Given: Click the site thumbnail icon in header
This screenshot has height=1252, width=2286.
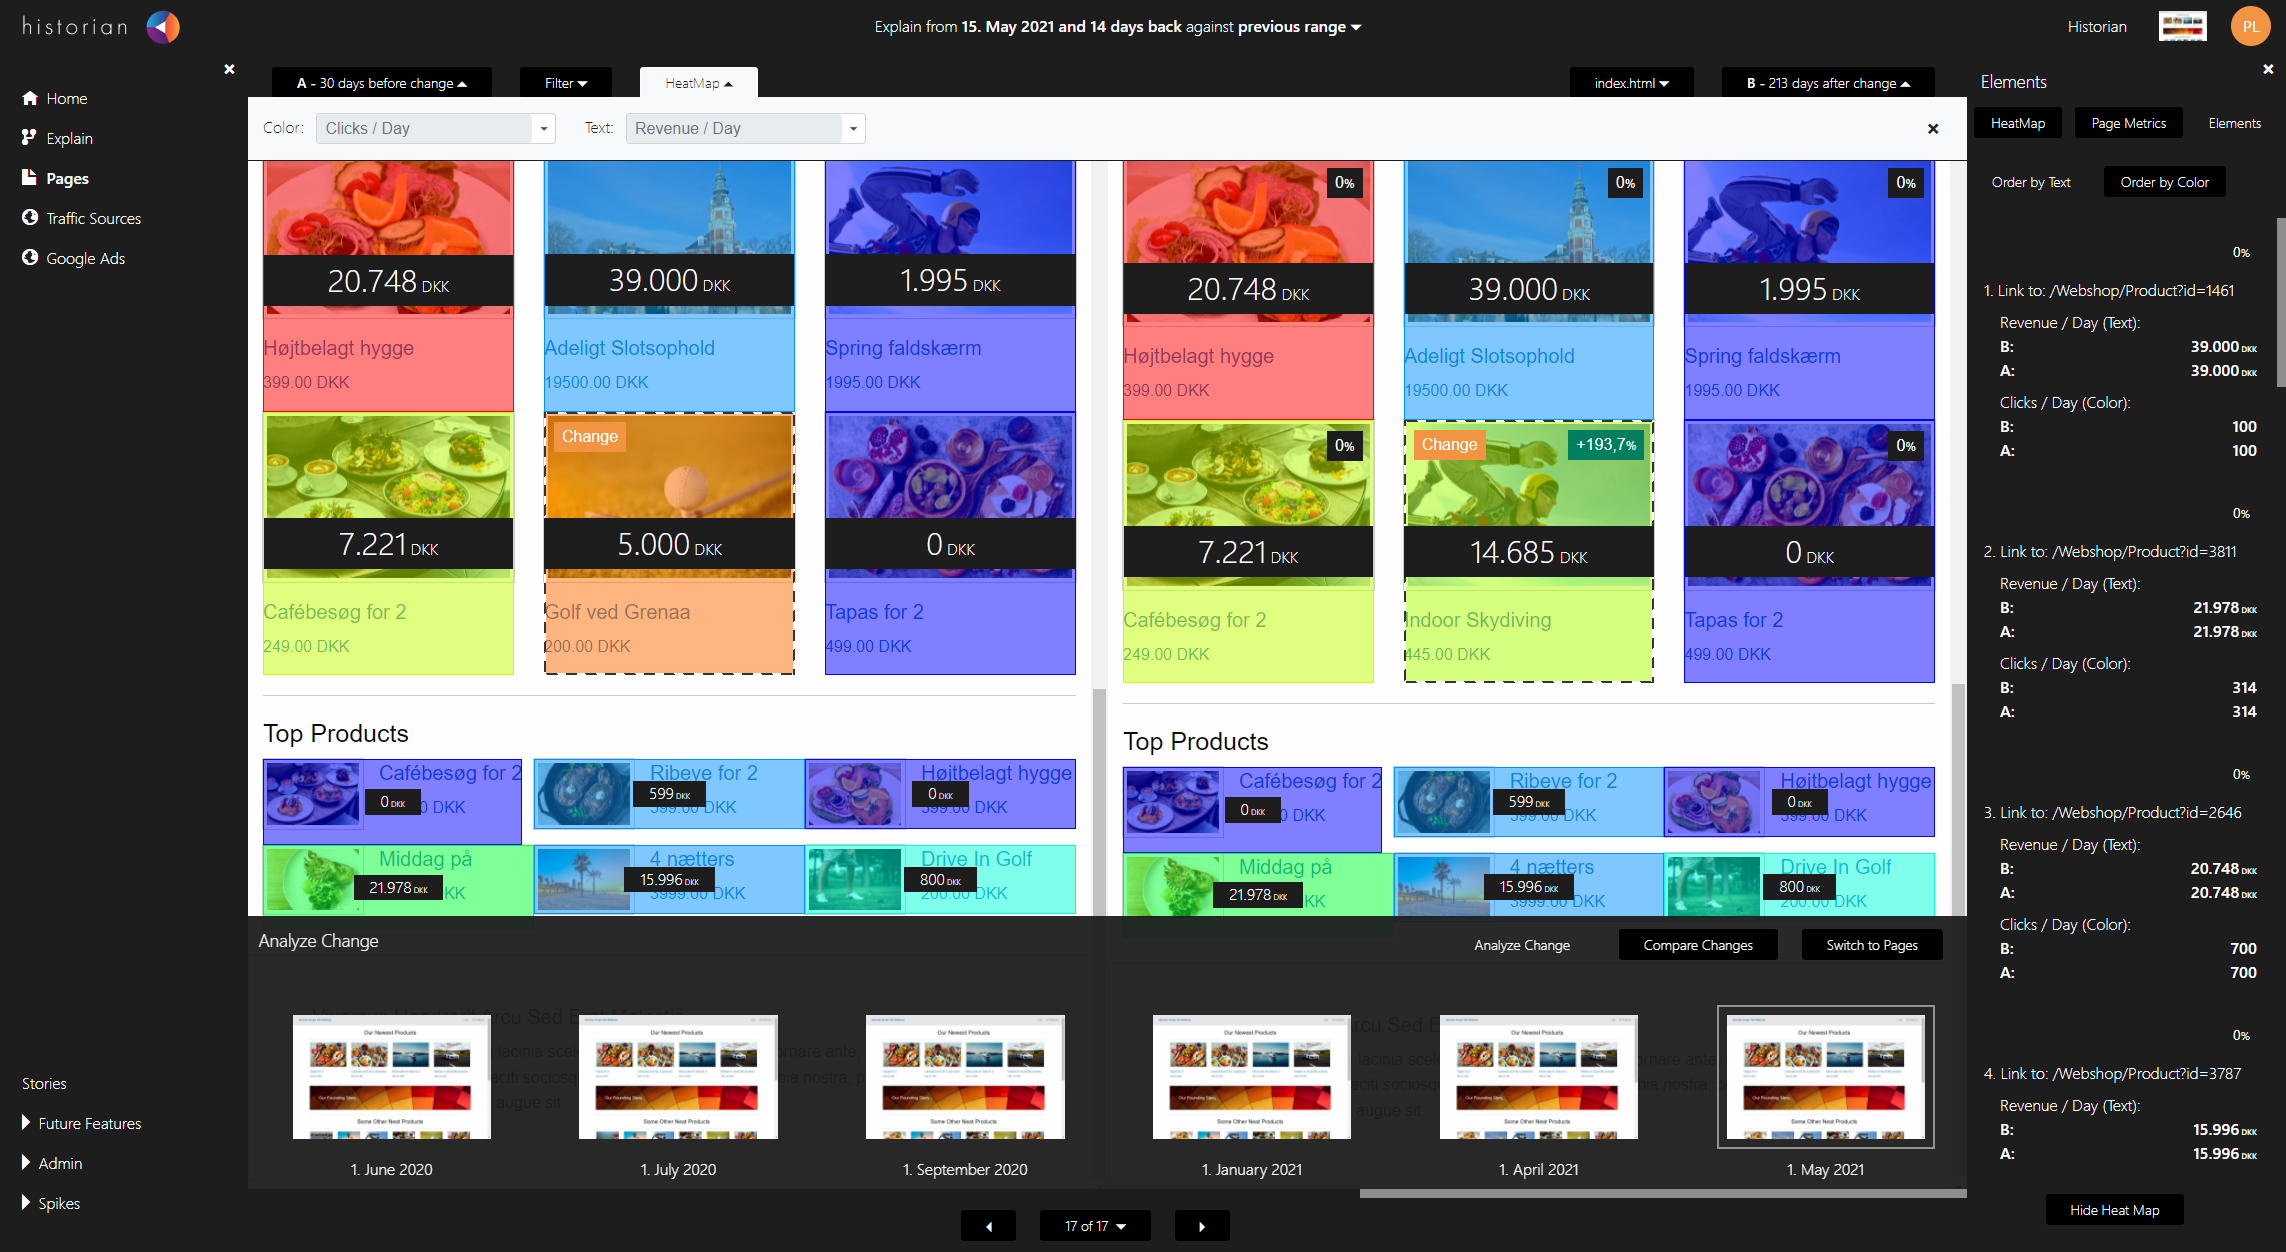Looking at the screenshot, I should click(x=2182, y=27).
